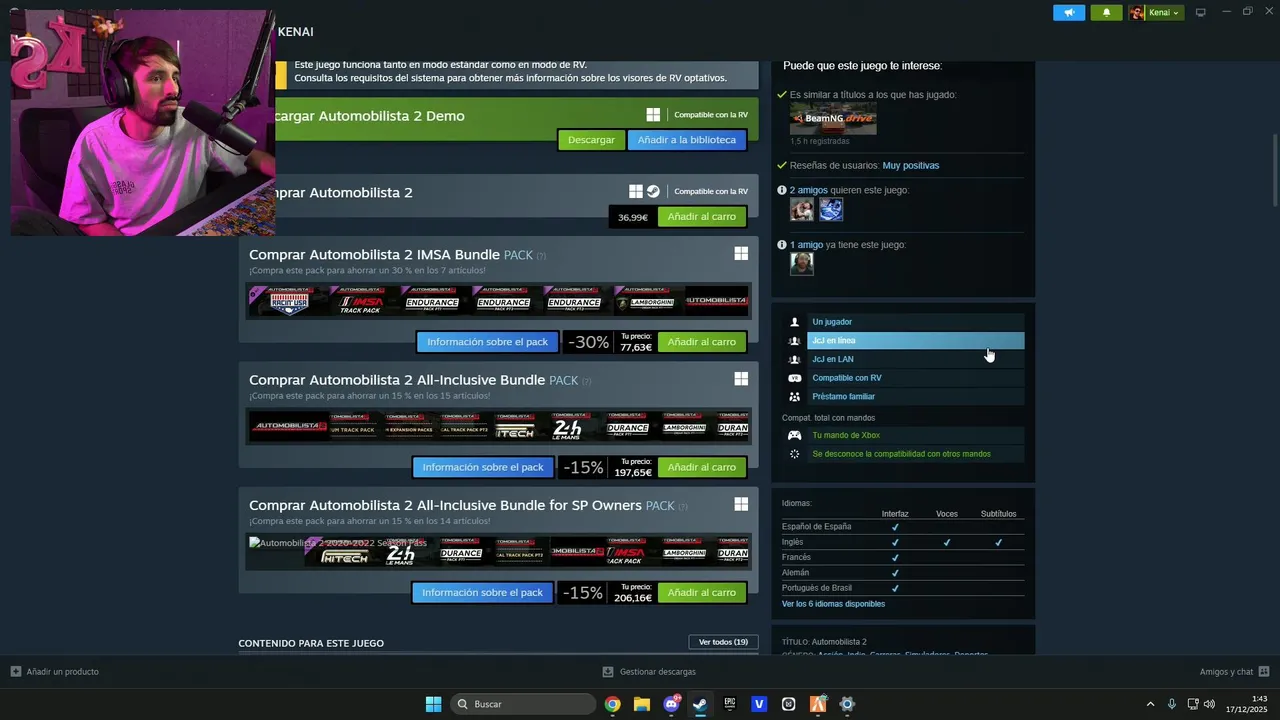Open Amigos y chat panel
Viewport: 1280px width, 720px height.
[x=1234, y=672]
